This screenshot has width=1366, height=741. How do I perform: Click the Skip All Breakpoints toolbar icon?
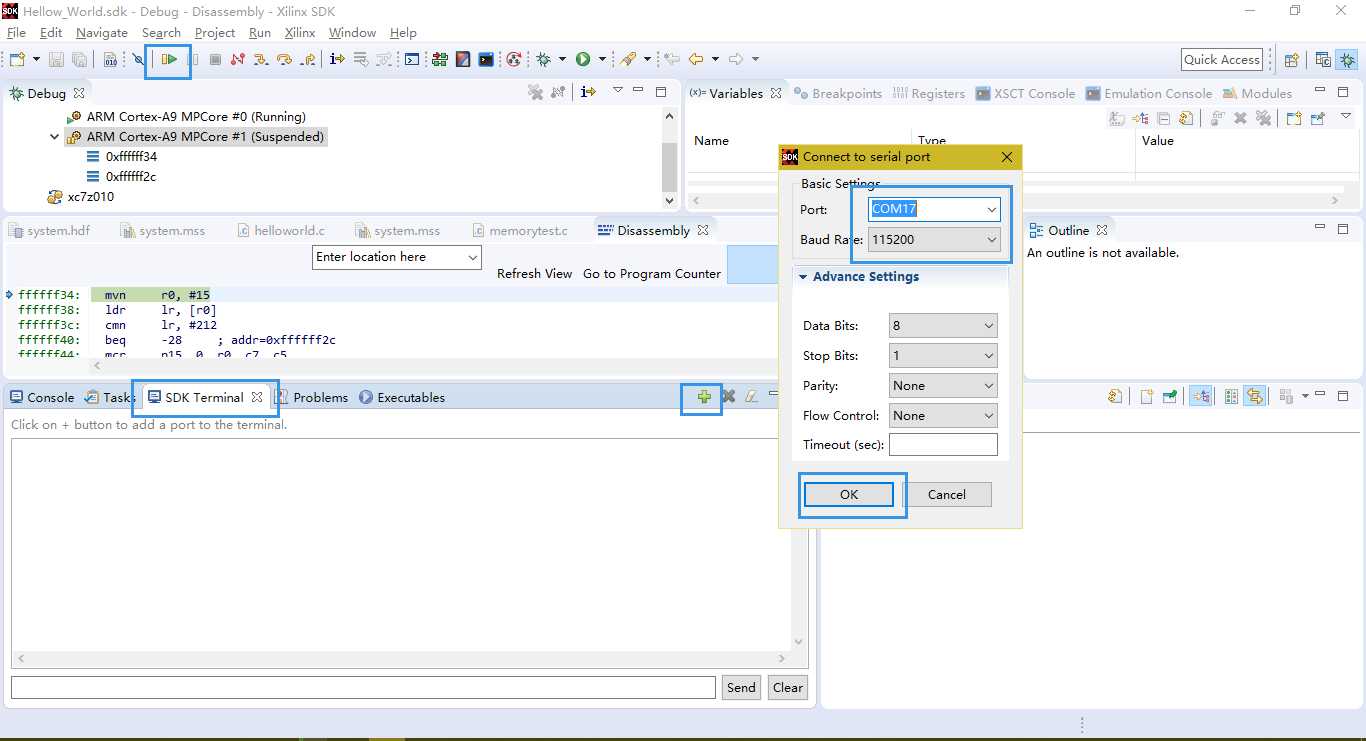tap(138, 60)
